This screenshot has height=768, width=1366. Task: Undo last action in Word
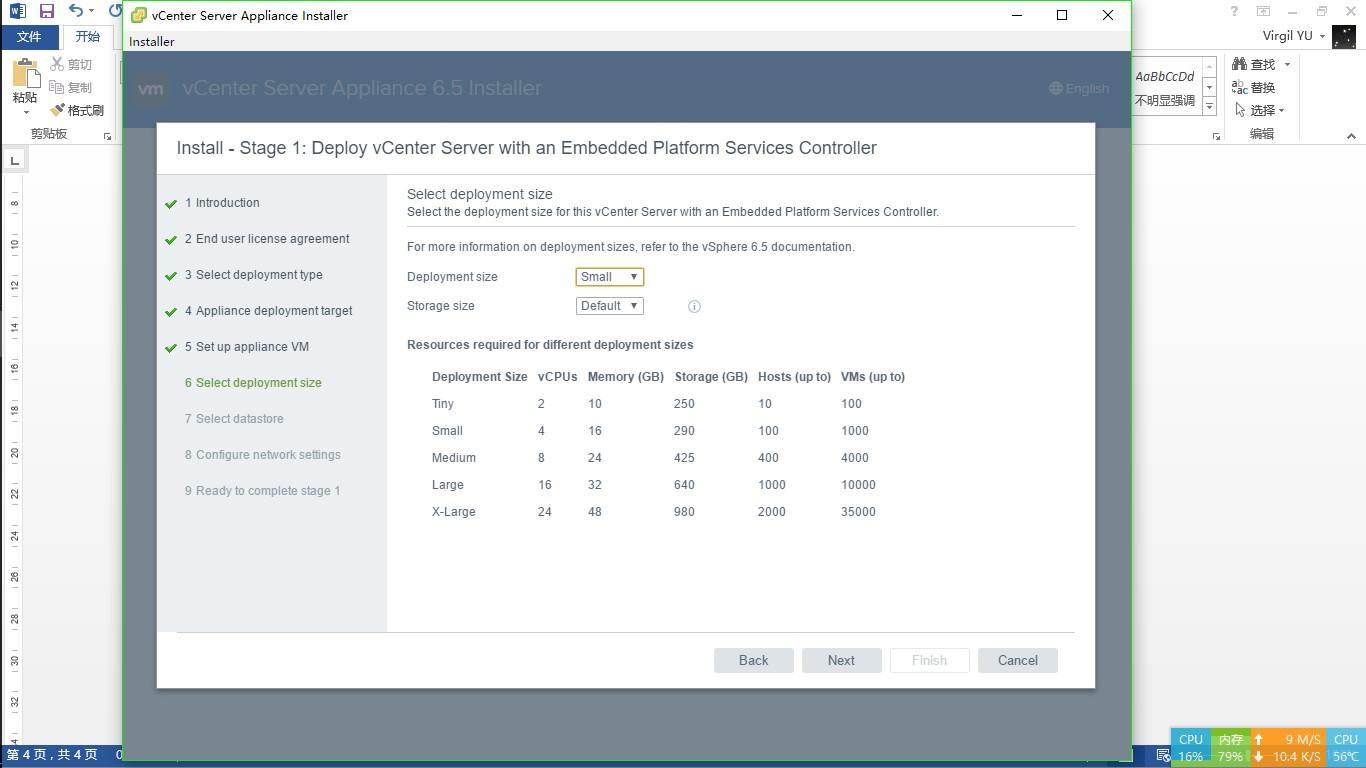(x=75, y=12)
